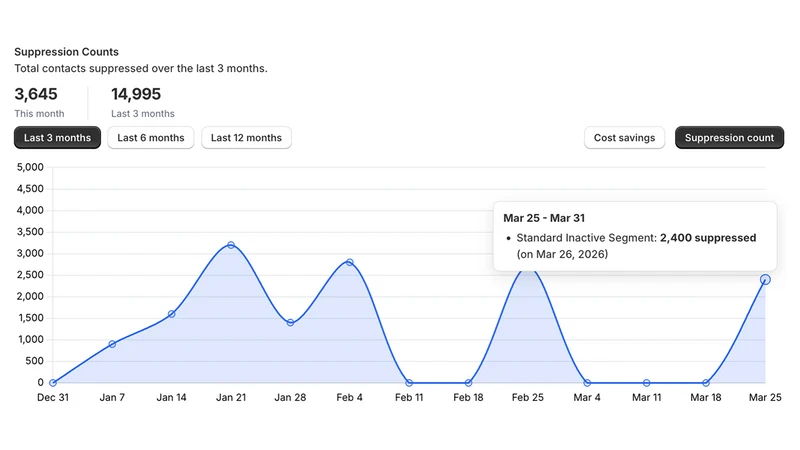Switch chart to Cost savings
The image size is (800, 450).
pyautogui.click(x=624, y=138)
